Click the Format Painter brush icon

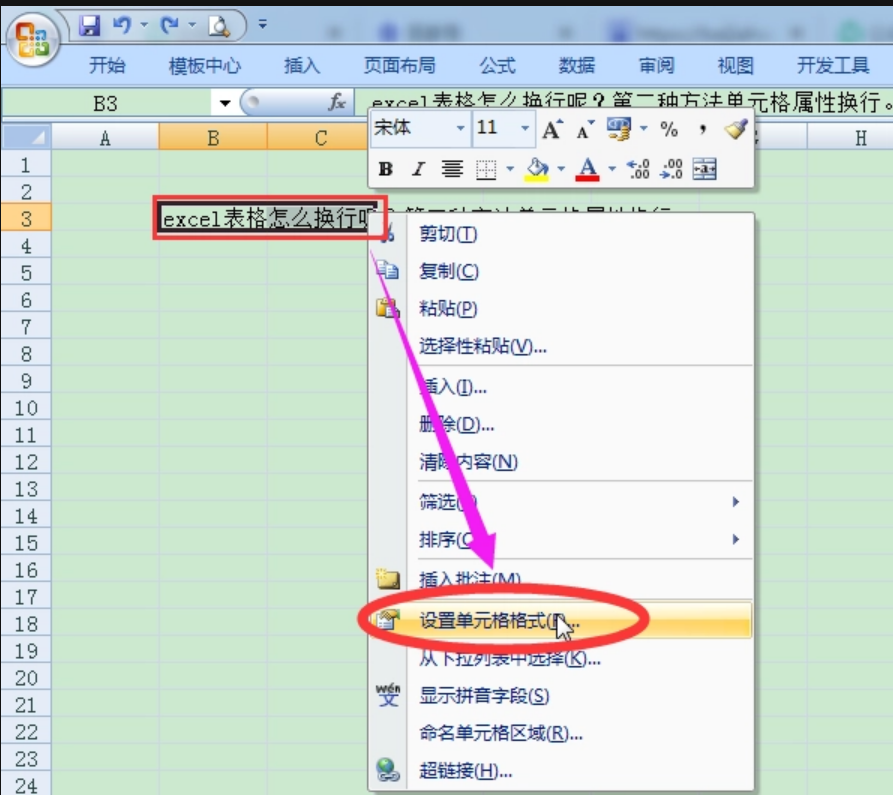735,130
